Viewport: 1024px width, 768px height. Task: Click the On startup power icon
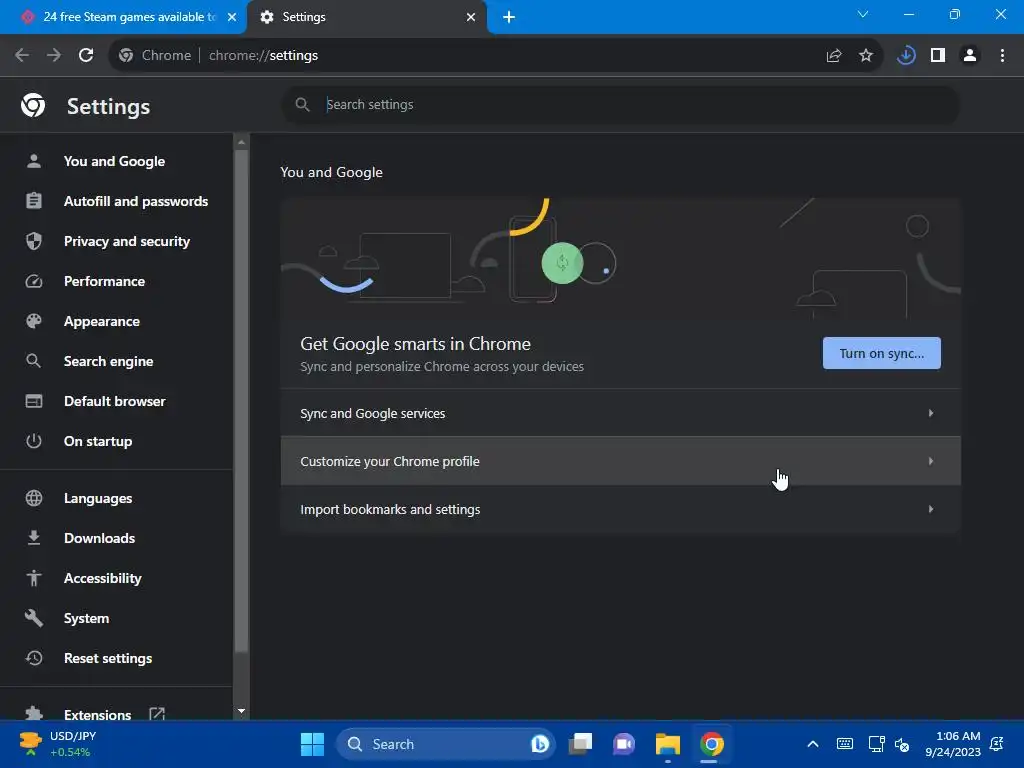click(33, 441)
